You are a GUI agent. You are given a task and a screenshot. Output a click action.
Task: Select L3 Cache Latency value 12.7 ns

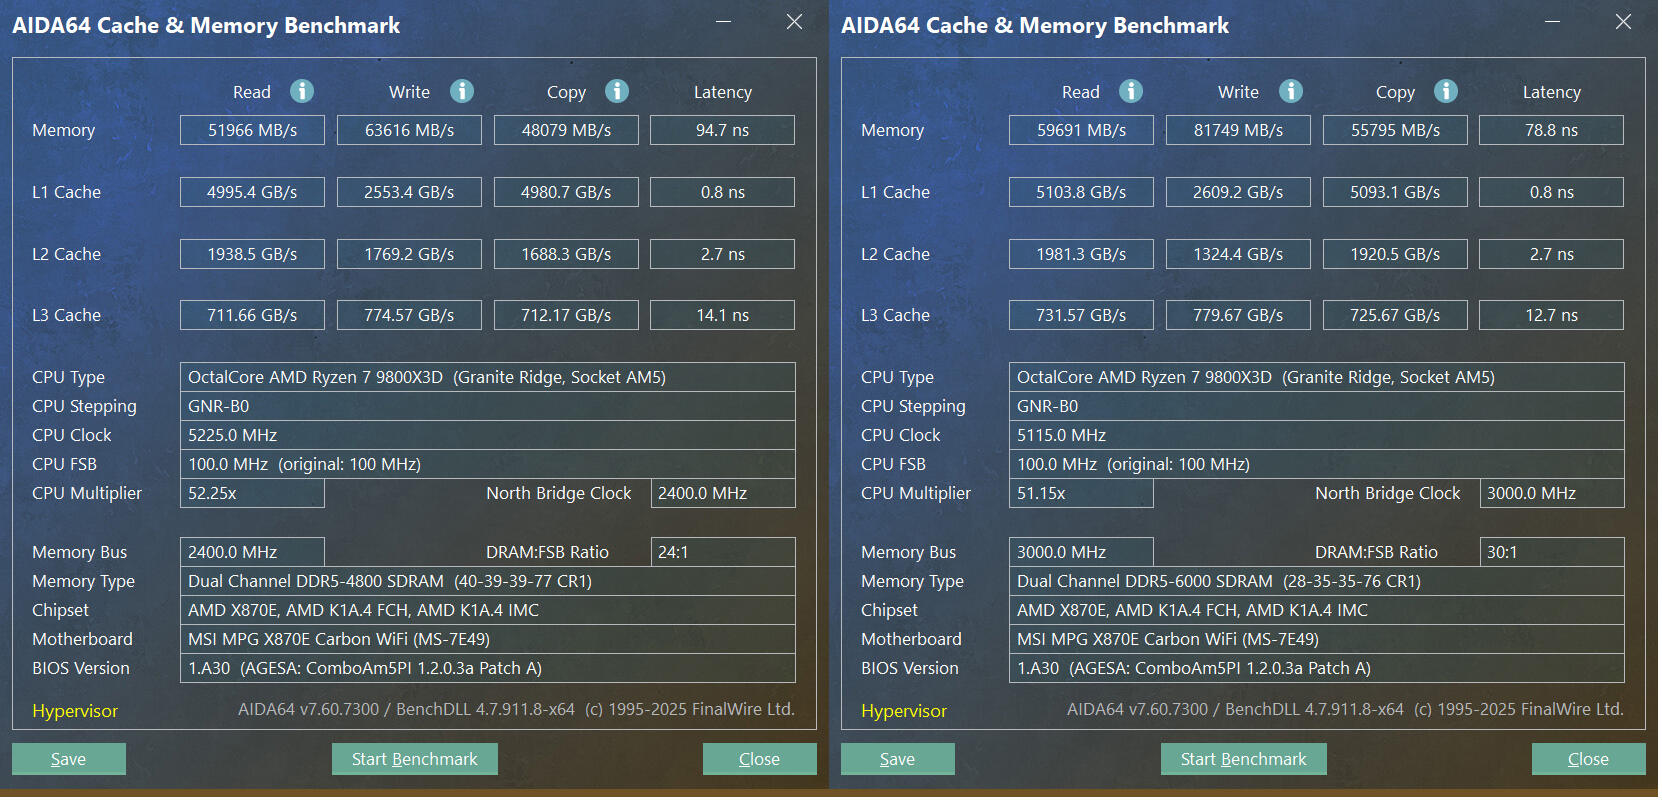point(1552,315)
